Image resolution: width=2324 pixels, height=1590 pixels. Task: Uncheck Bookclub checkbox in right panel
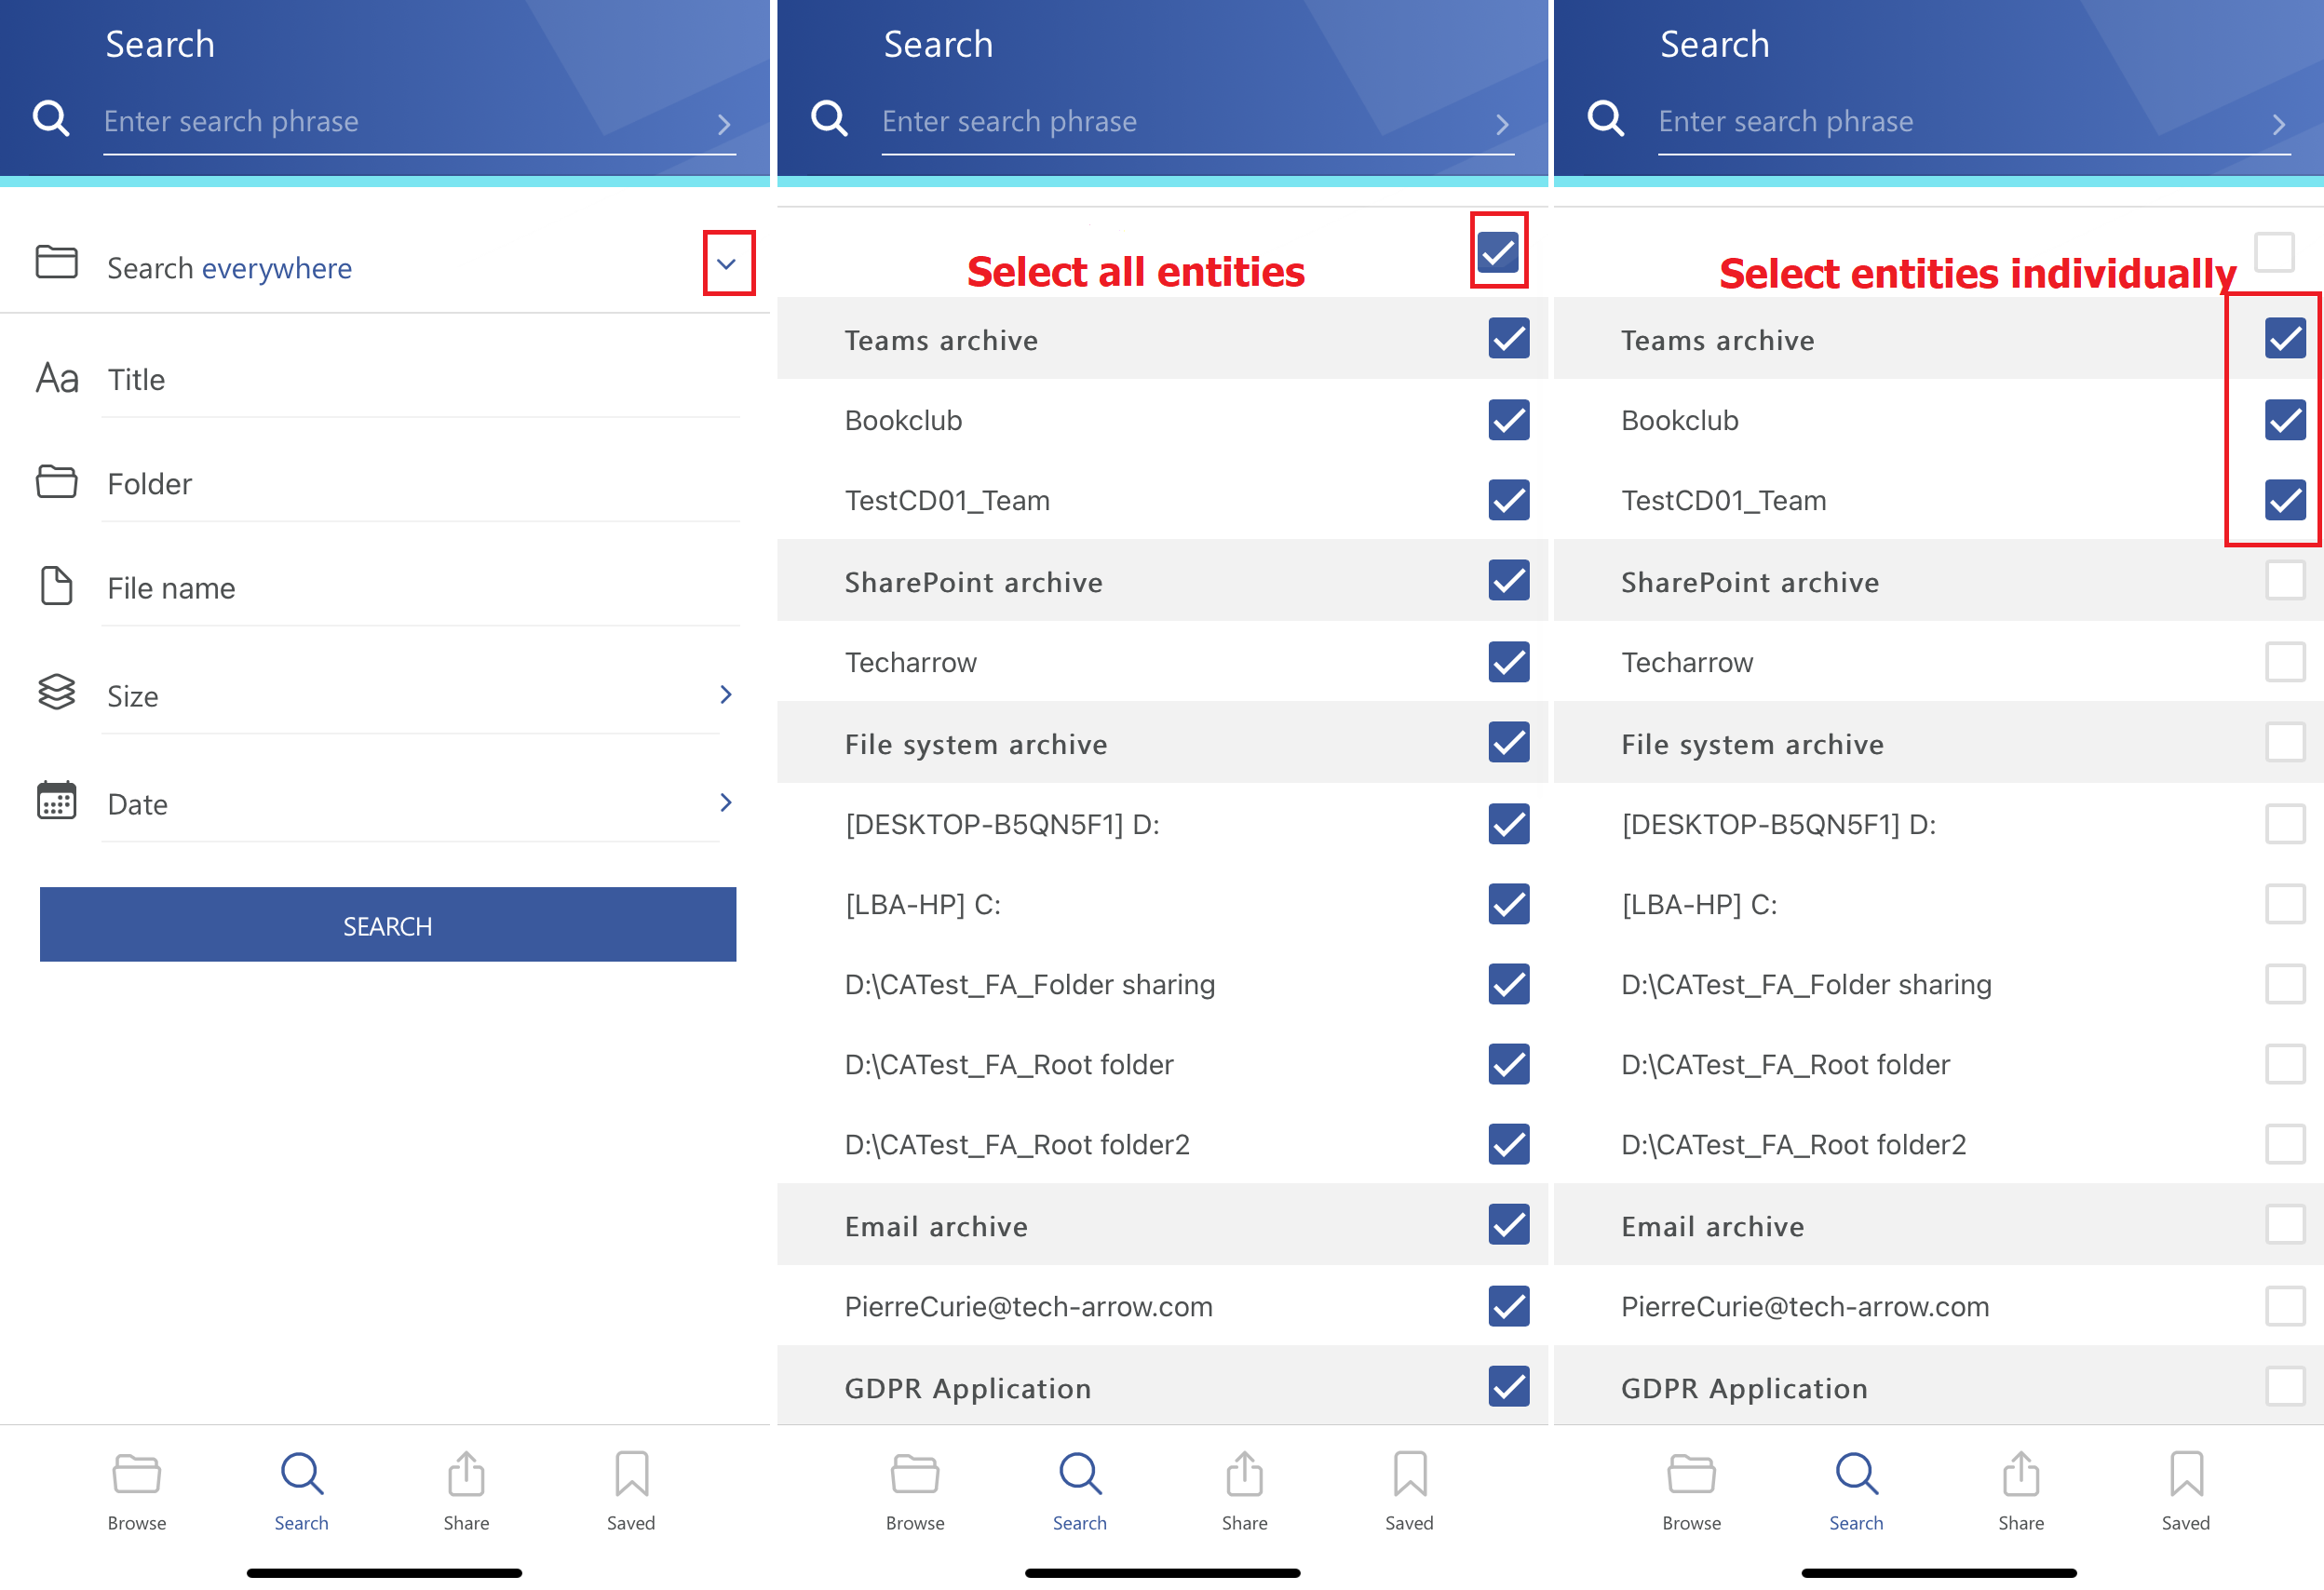tap(2284, 420)
